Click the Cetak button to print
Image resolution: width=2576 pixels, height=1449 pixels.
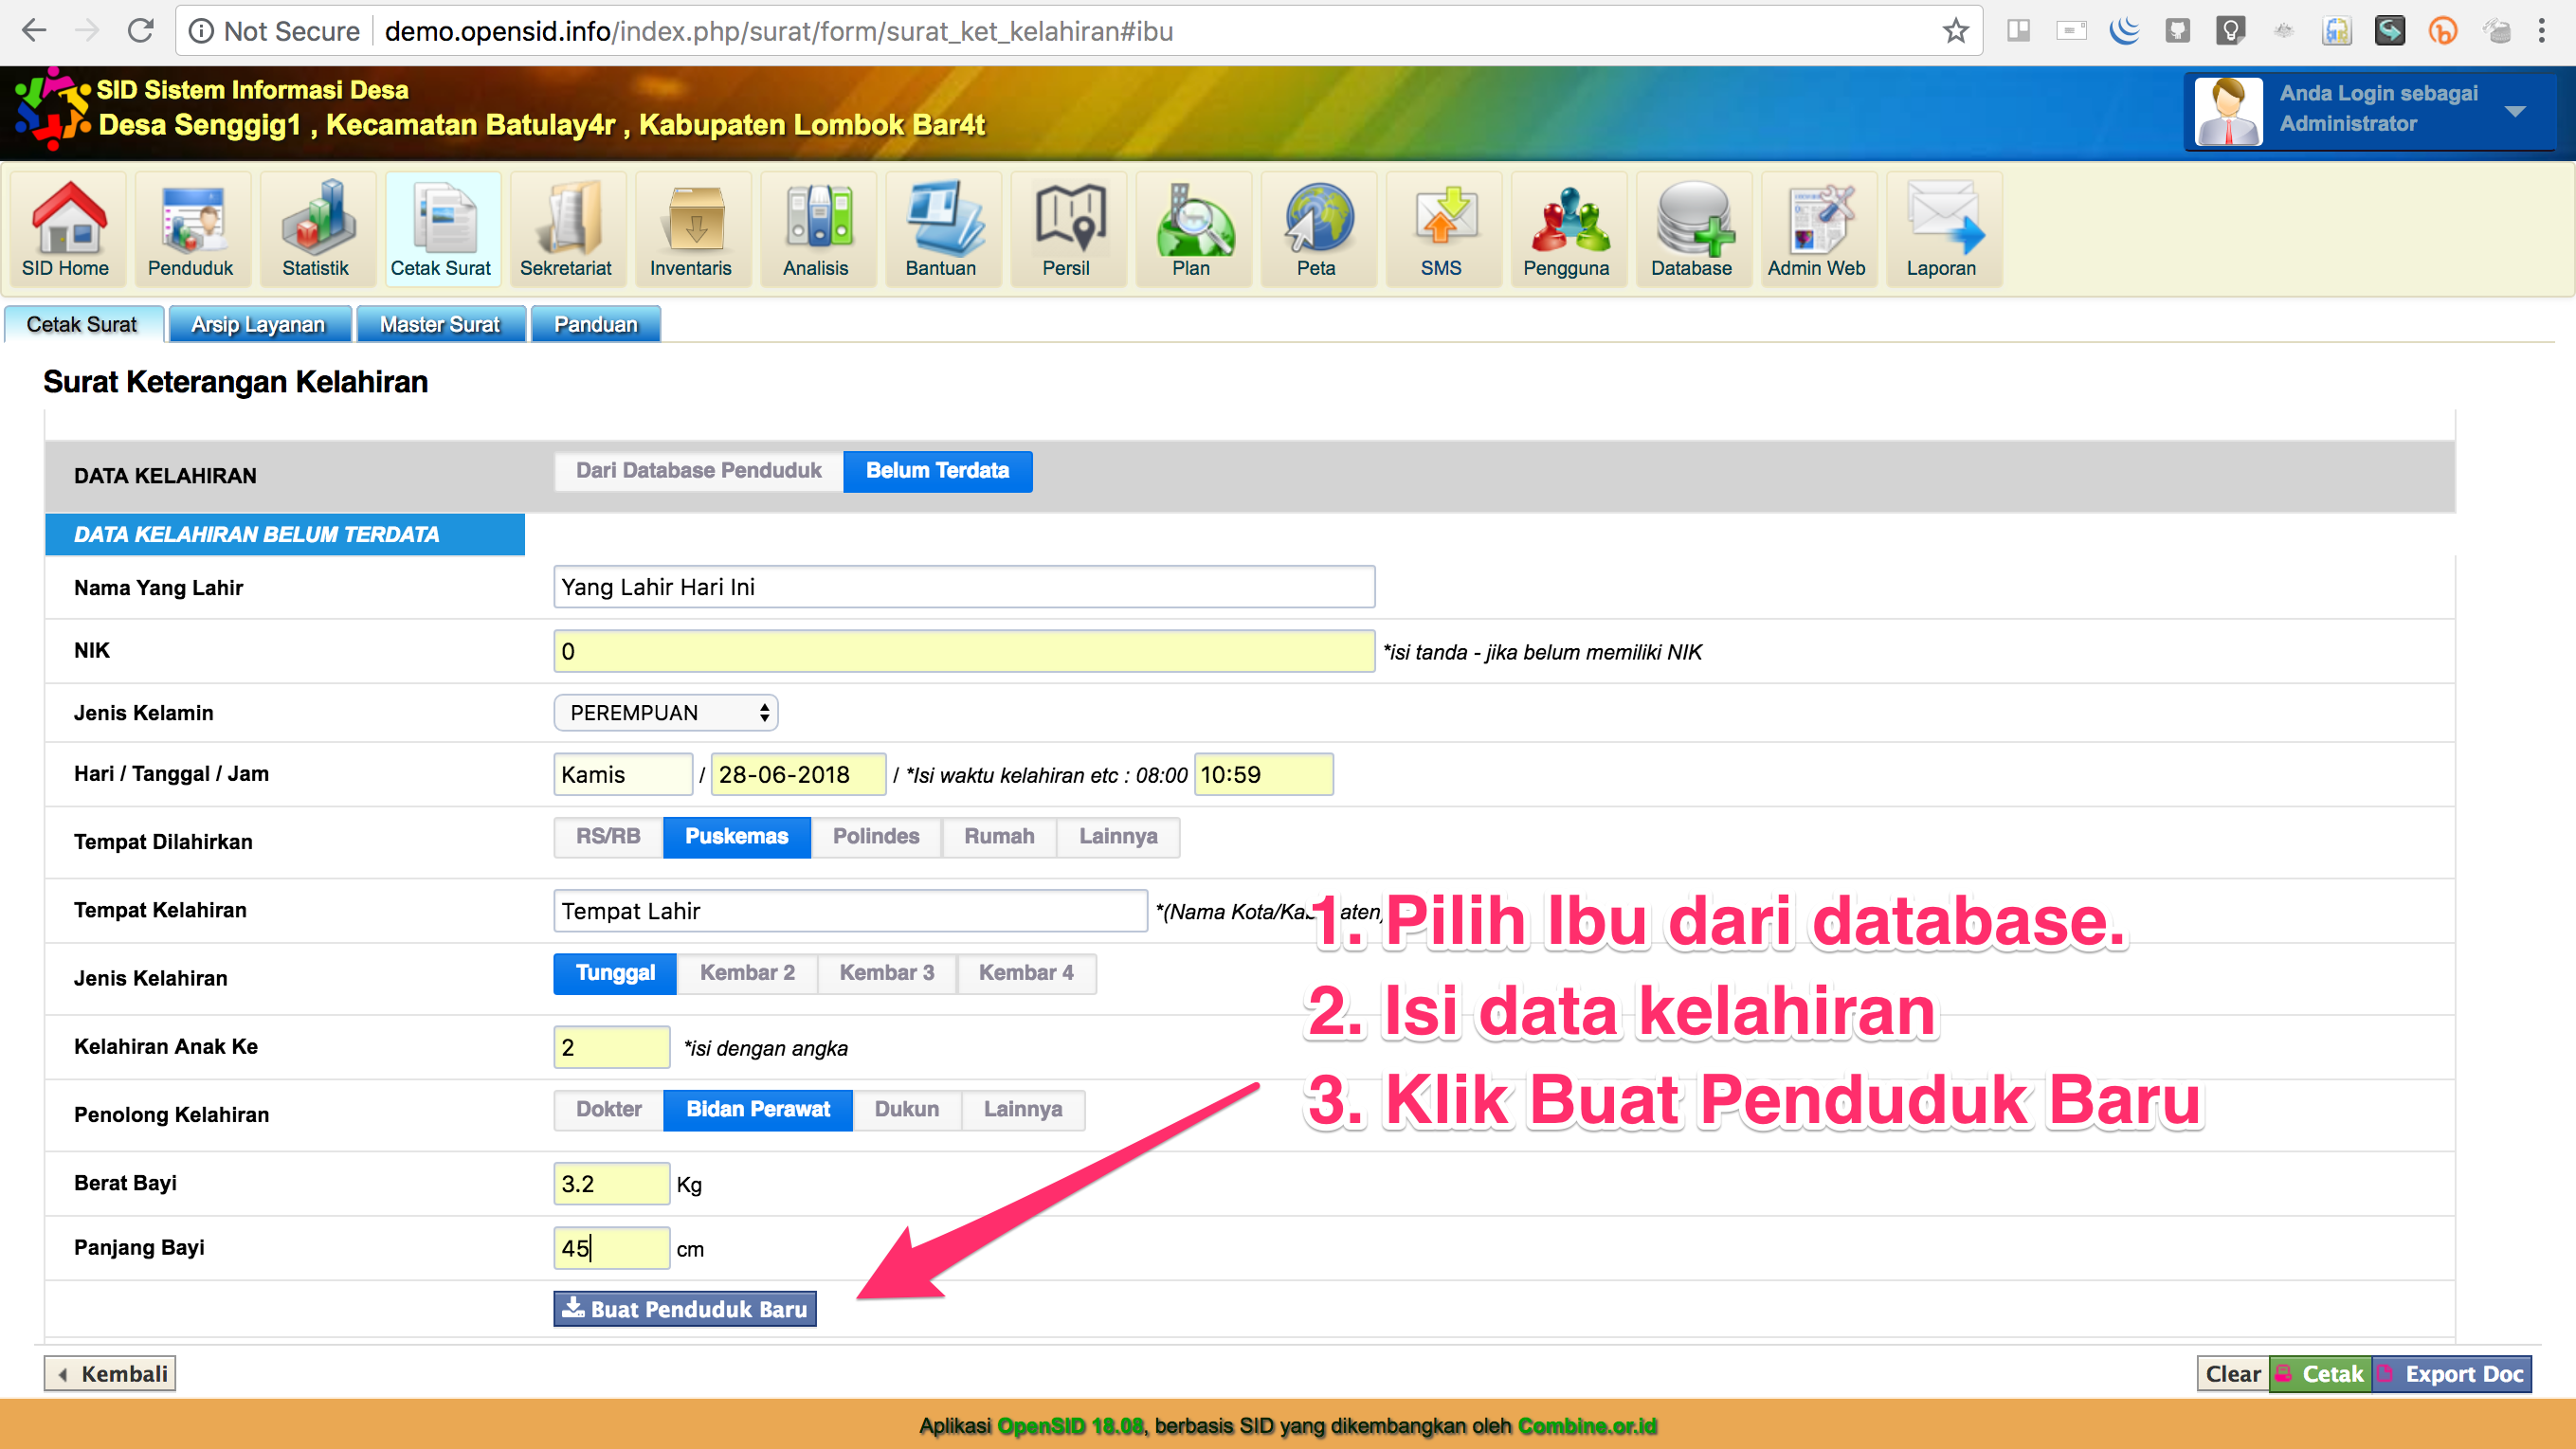pyautogui.click(x=2320, y=1373)
